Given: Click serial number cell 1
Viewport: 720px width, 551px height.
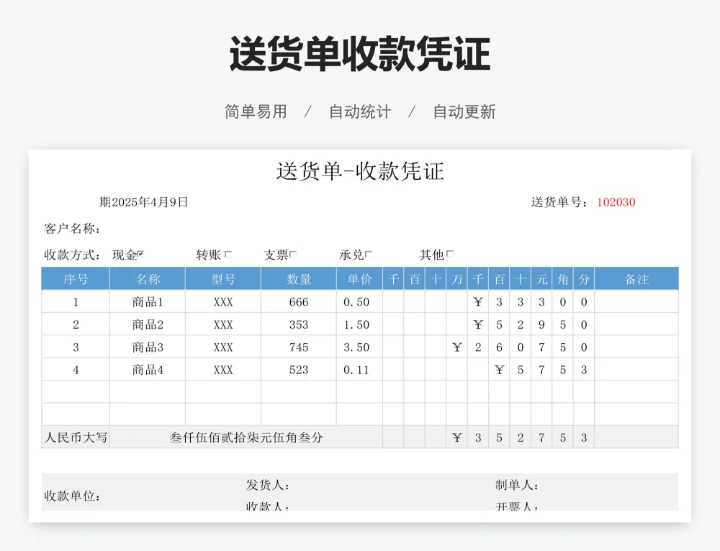Looking at the screenshot, I should [75, 302].
